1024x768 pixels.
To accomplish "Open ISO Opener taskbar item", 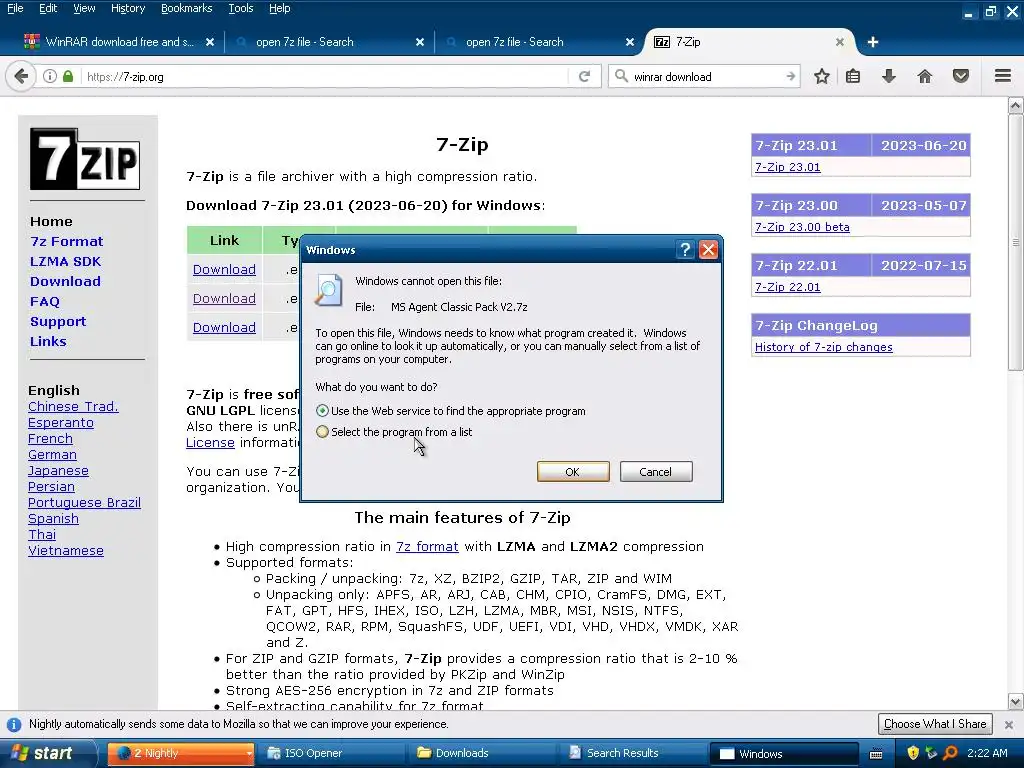I will coord(332,753).
